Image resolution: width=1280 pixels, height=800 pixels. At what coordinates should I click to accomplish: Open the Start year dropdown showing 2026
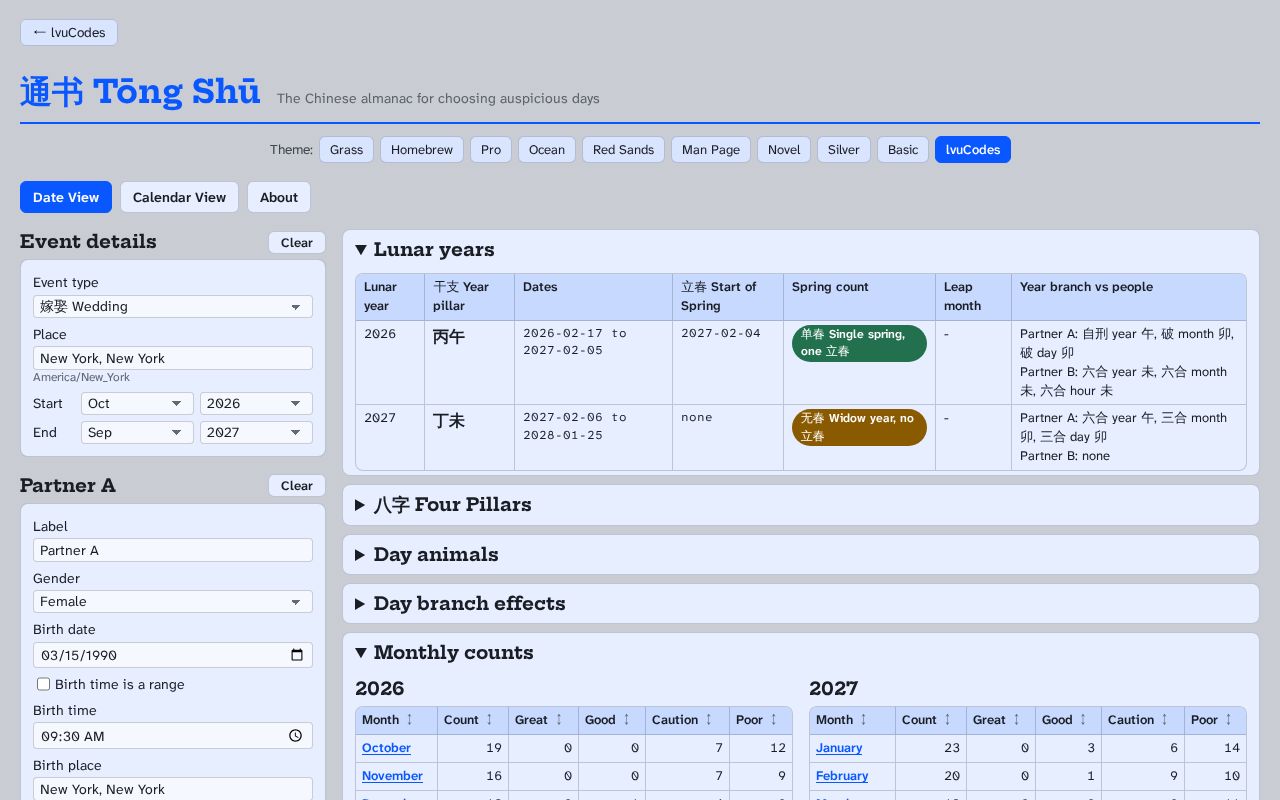pyautogui.click(x=256, y=404)
